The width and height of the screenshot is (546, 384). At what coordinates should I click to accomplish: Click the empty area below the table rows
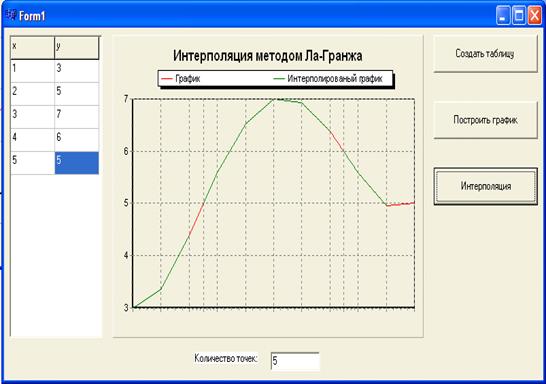pos(56,255)
